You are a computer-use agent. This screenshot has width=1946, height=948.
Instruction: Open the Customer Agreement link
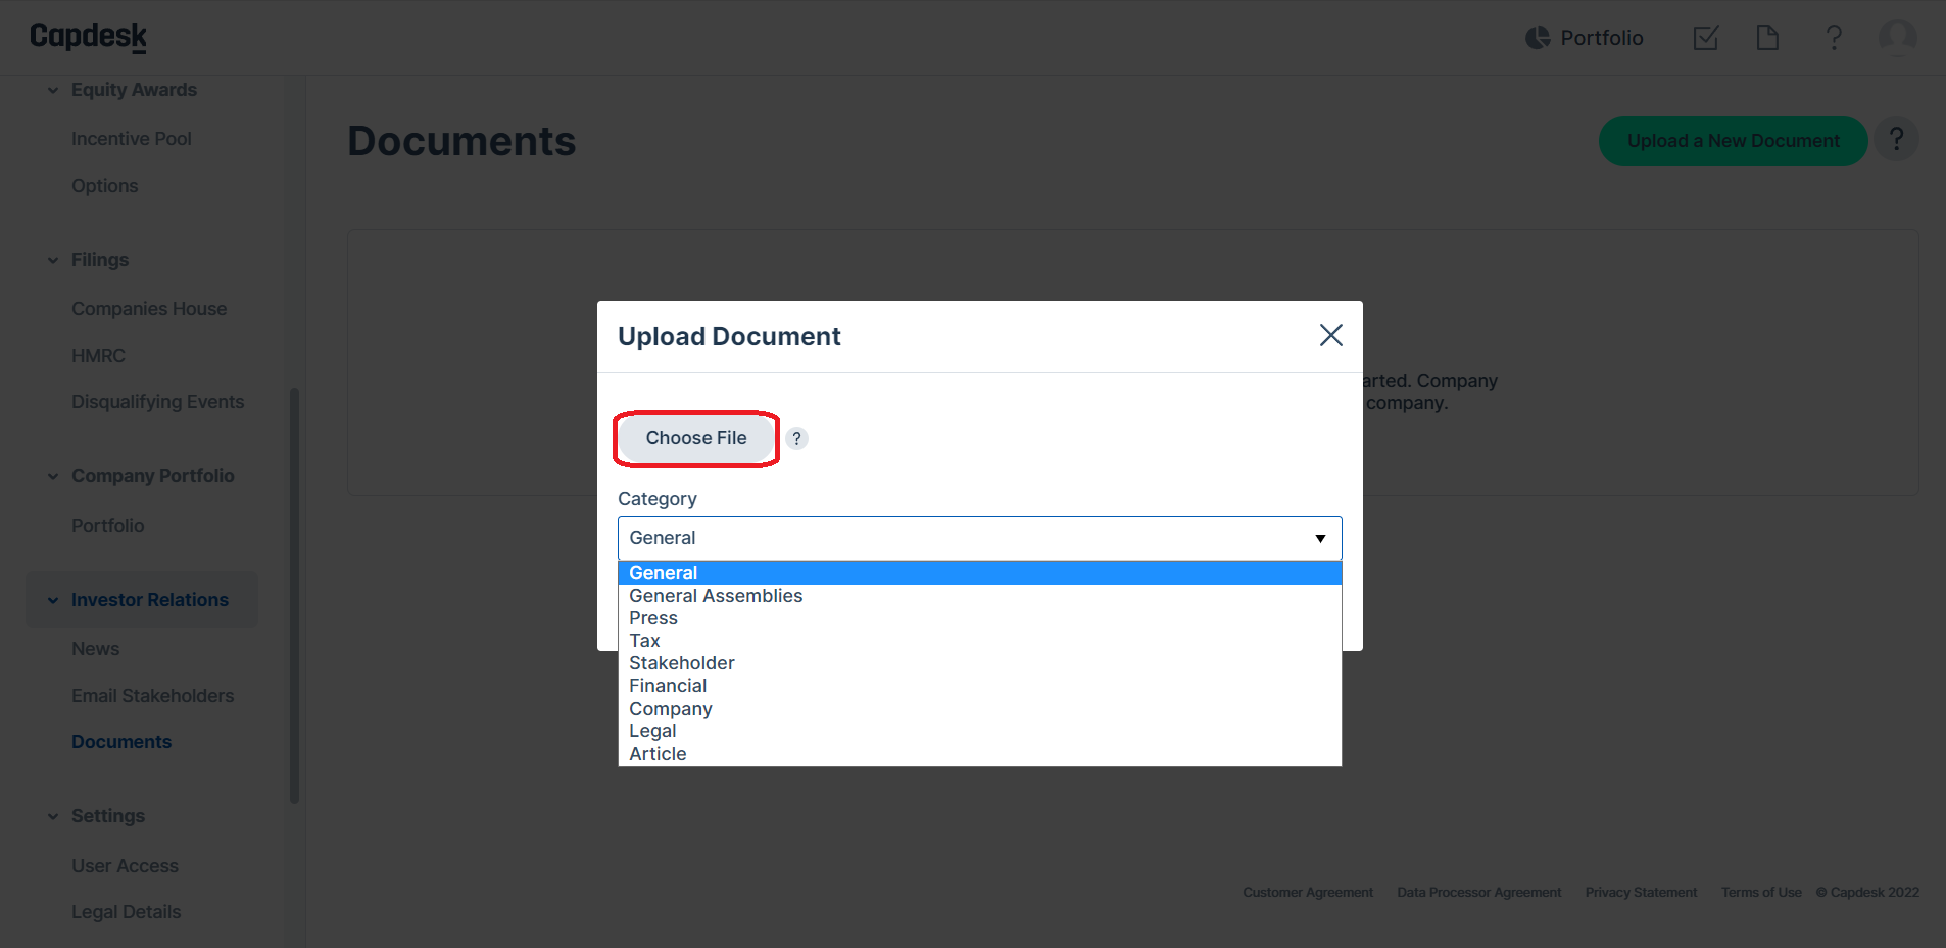[x=1308, y=893]
